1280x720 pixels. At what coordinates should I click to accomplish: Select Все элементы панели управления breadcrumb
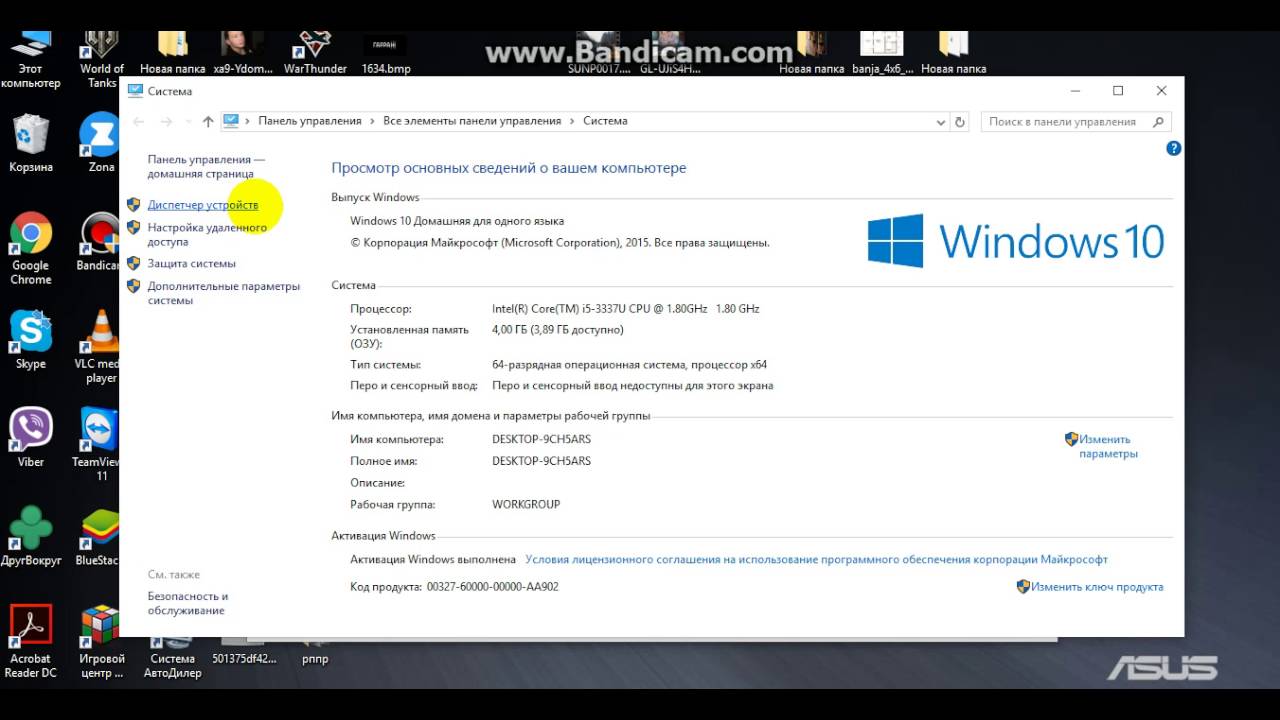click(x=472, y=121)
